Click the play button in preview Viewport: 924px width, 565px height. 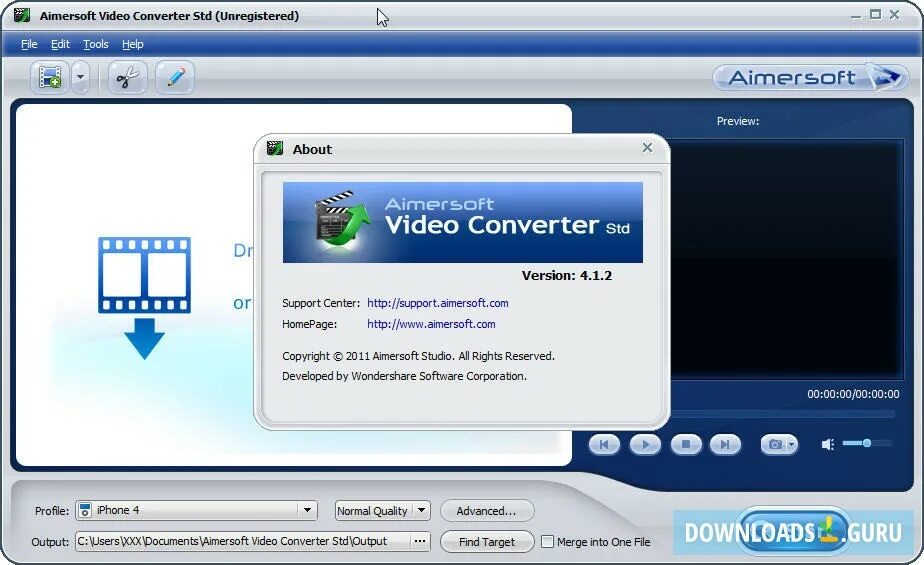pos(645,444)
